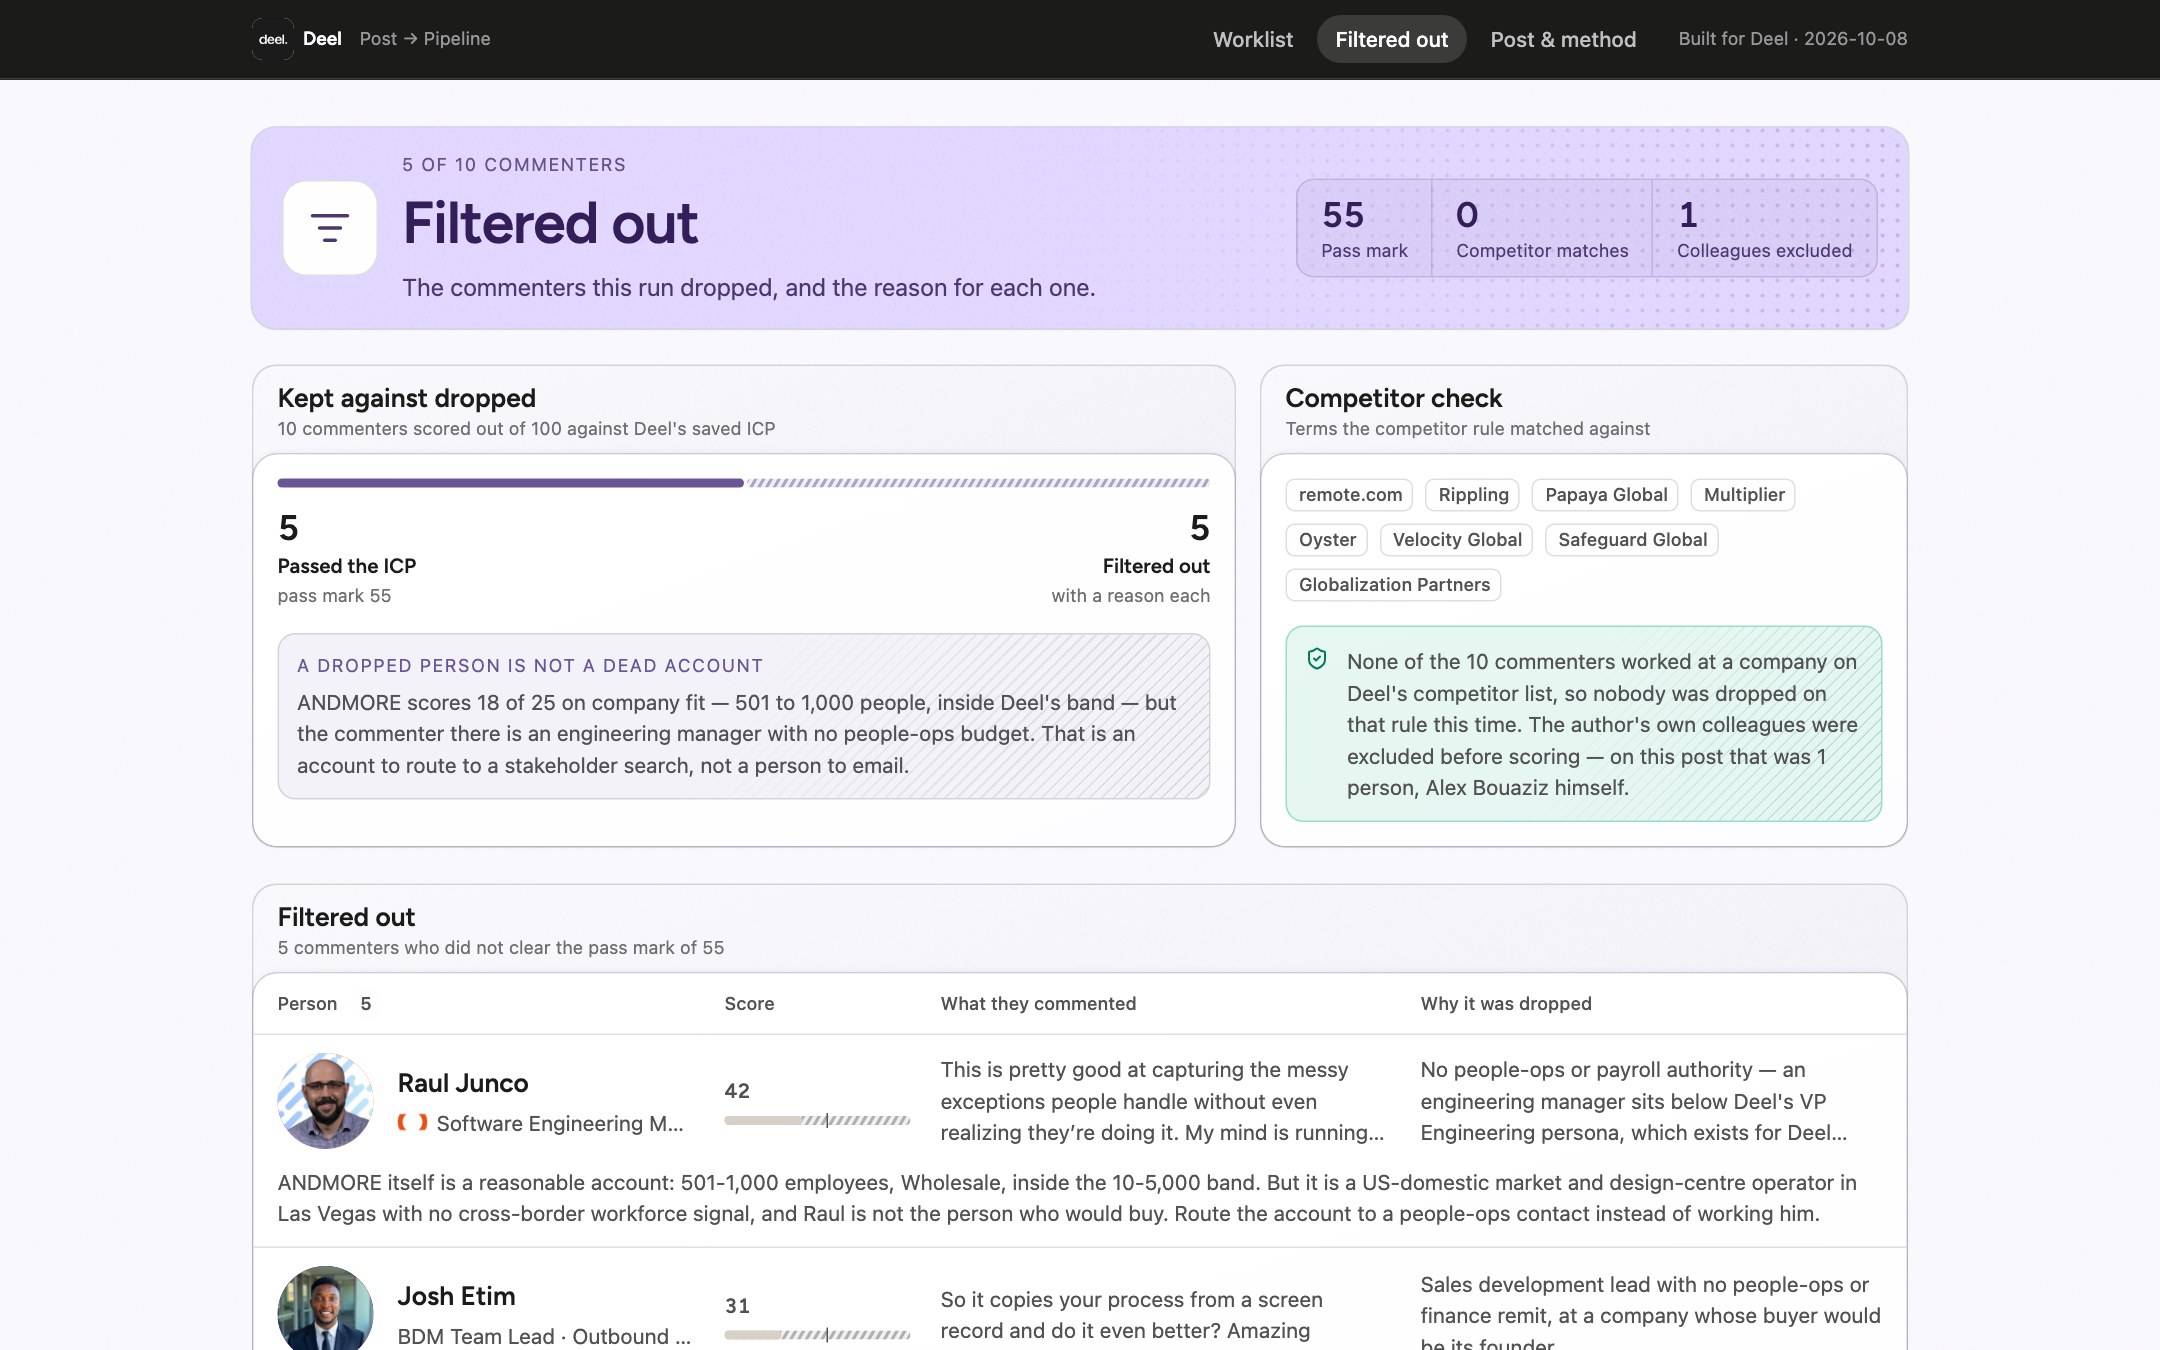Click the Kept against dropped heading
This screenshot has width=2160, height=1350.
406,398
